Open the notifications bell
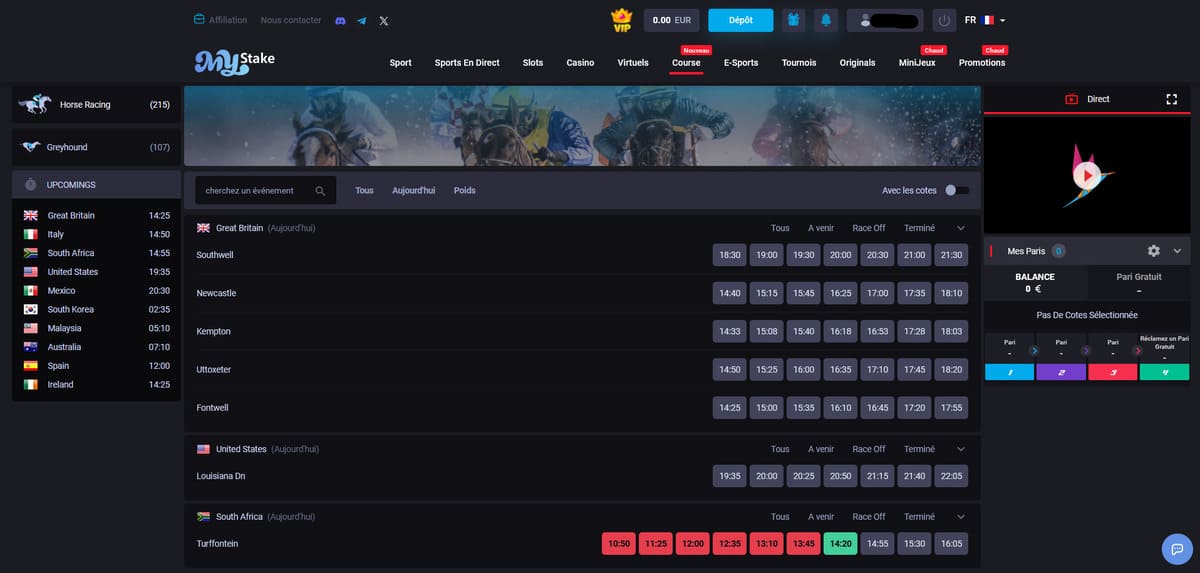The image size is (1200, 573). coord(826,20)
